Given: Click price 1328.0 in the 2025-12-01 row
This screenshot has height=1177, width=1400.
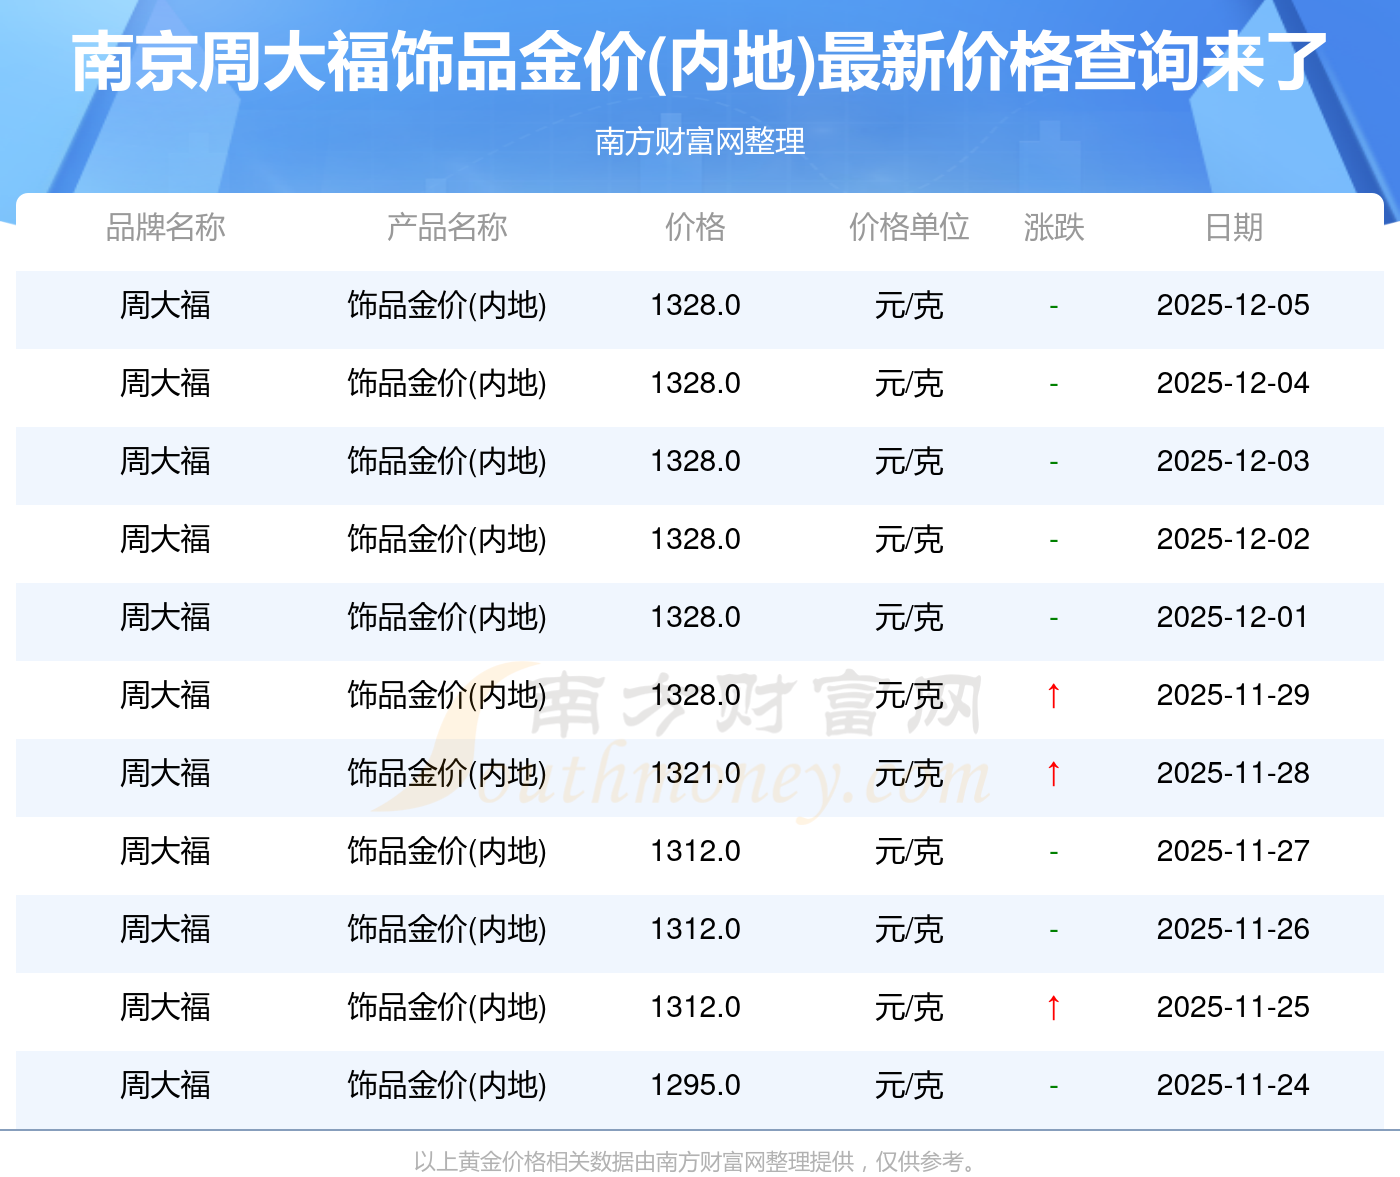Looking at the screenshot, I should click(695, 617).
